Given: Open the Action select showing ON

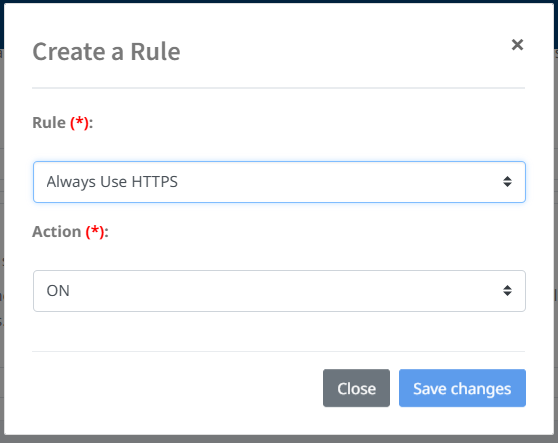Looking at the screenshot, I should [x=279, y=291].
